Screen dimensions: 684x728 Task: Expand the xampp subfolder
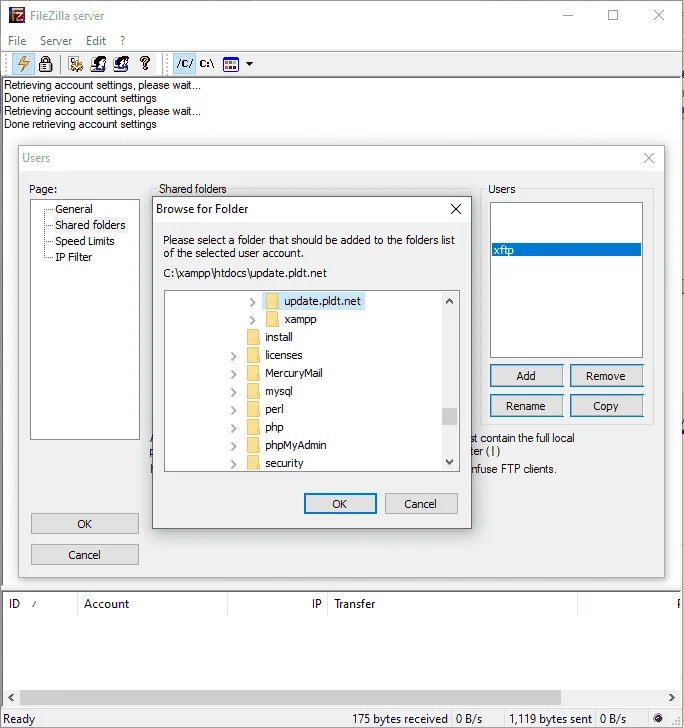click(x=252, y=320)
